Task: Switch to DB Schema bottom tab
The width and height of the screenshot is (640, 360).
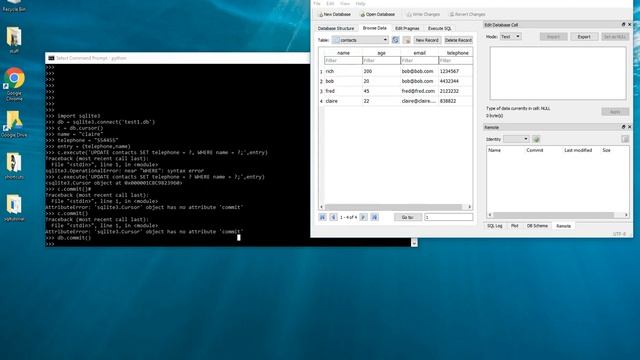Action: click(537, 226)
